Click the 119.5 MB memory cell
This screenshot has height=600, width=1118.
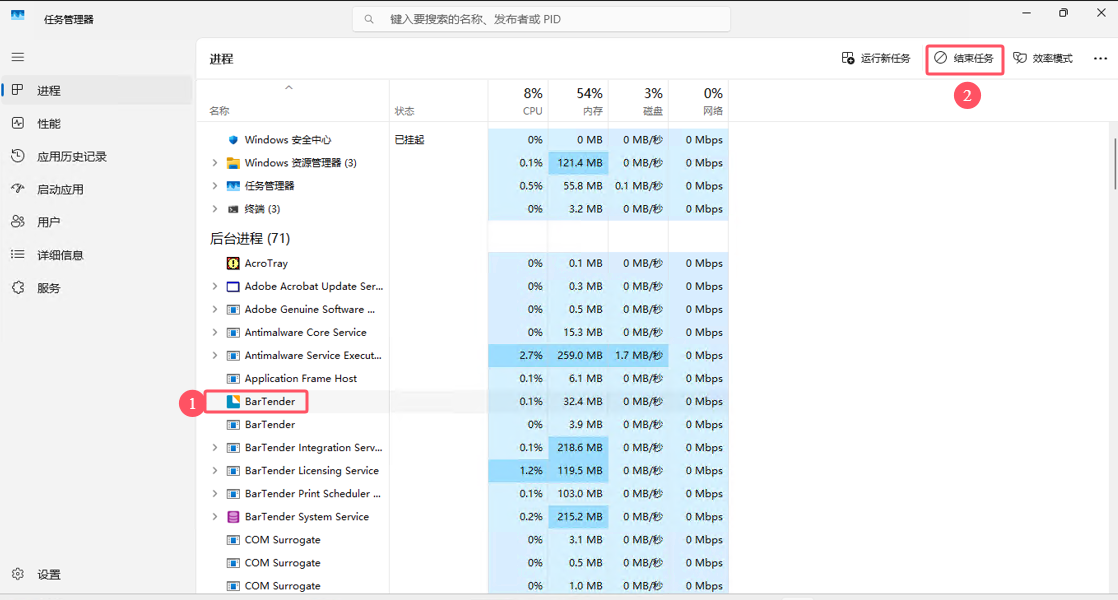(x=578, y=470)
